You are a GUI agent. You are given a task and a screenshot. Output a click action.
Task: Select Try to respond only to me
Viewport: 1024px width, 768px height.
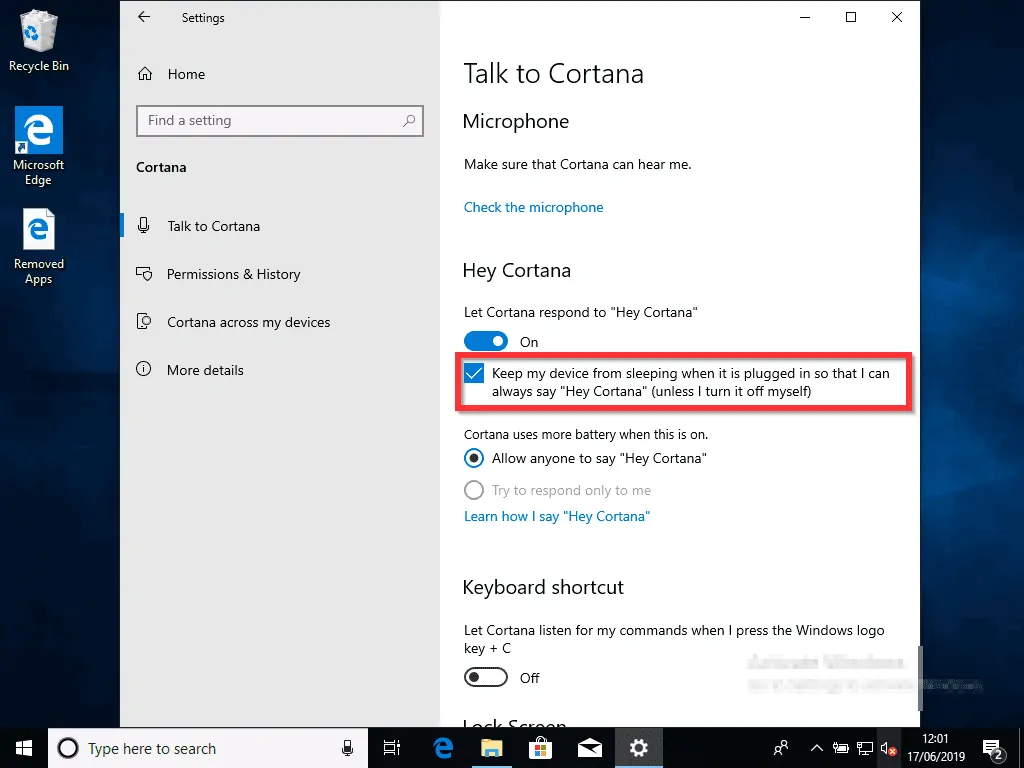474,490
